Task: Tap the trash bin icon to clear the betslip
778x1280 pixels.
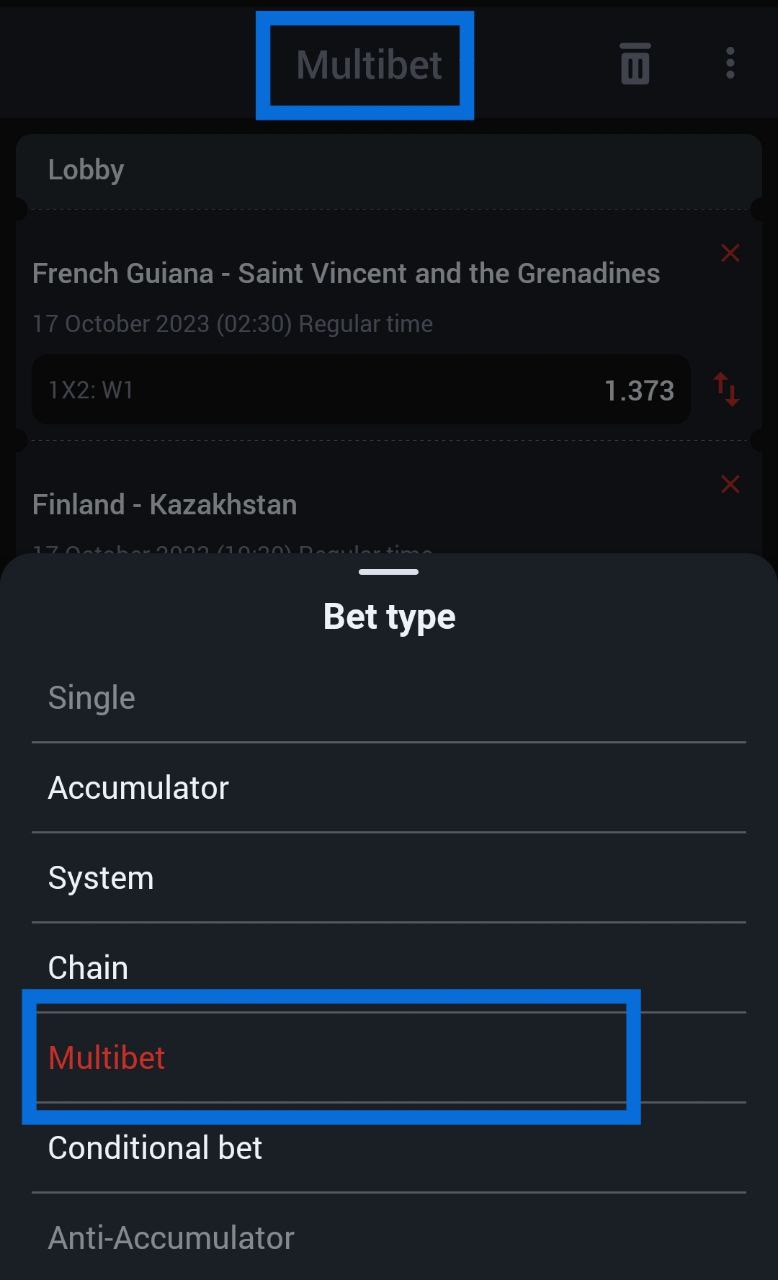Action: coord(635,64)
